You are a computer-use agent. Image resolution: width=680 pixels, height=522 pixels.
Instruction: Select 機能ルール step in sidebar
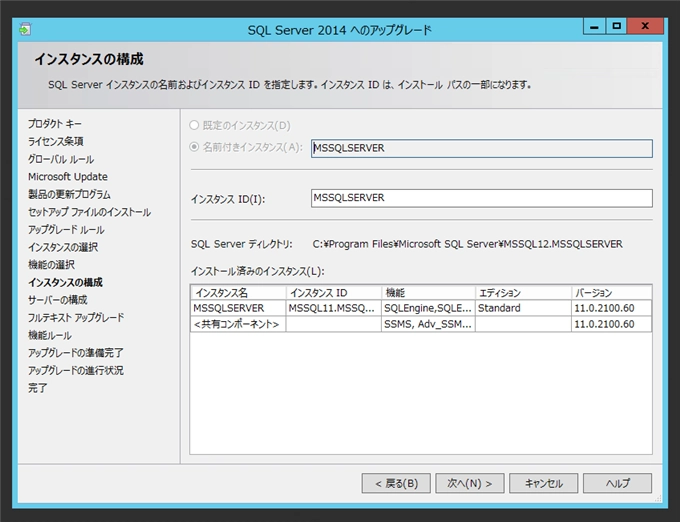tap(50, 335)
